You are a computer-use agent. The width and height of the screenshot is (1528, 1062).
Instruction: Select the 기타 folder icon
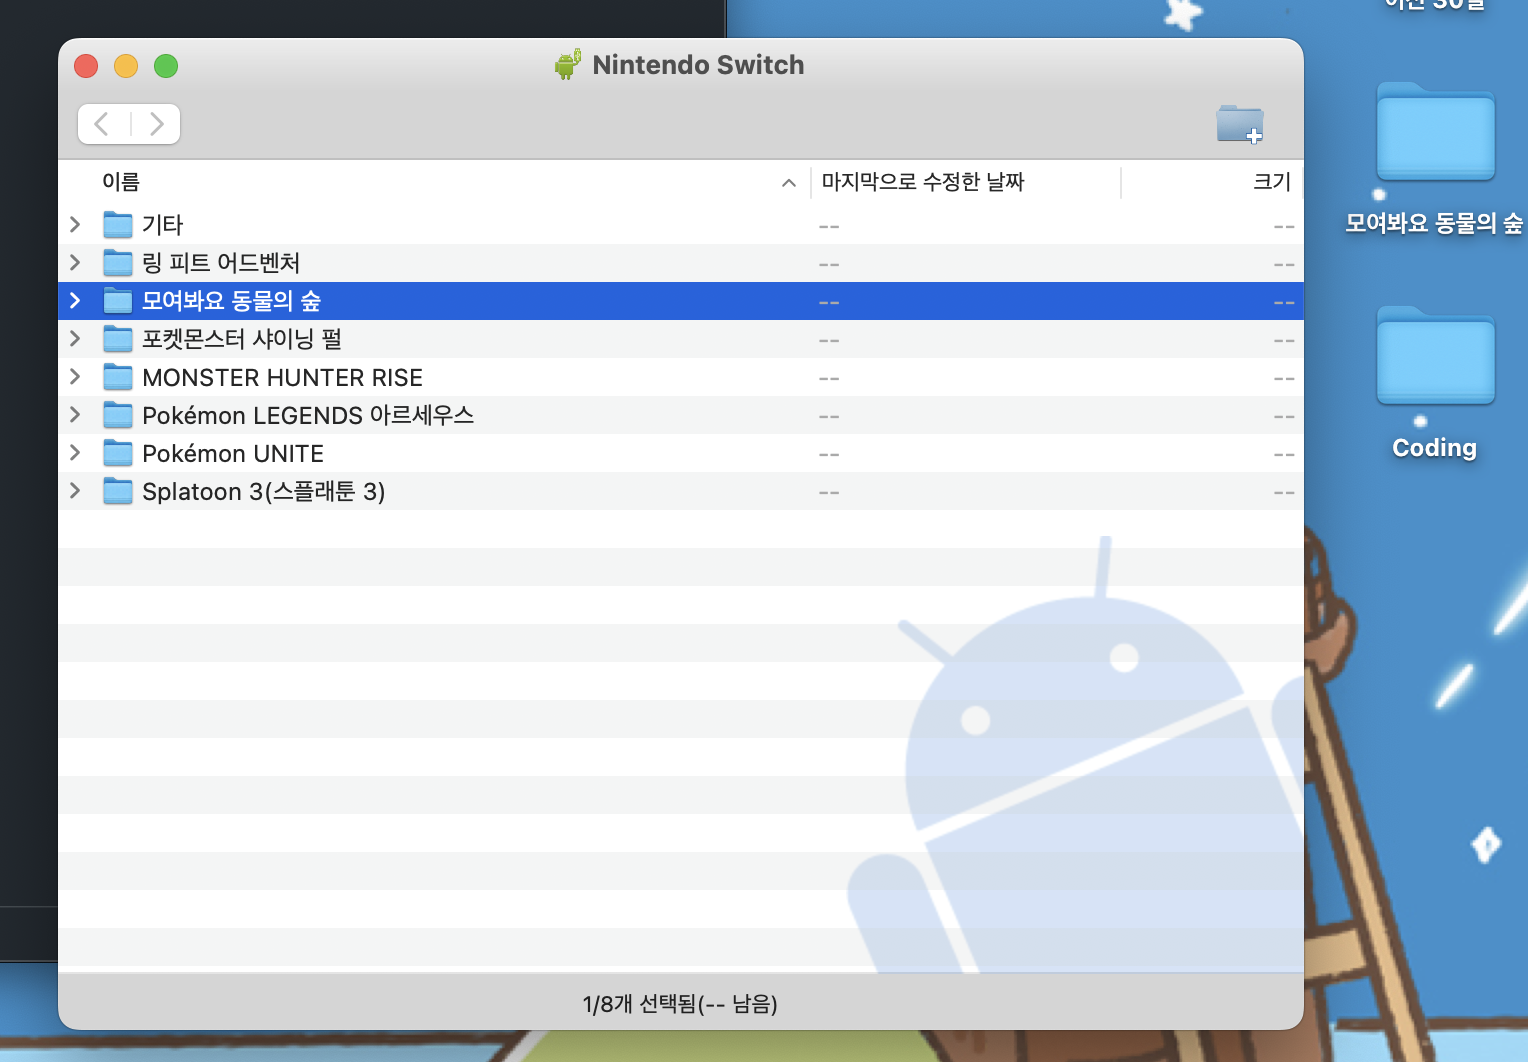click(118, 224)
